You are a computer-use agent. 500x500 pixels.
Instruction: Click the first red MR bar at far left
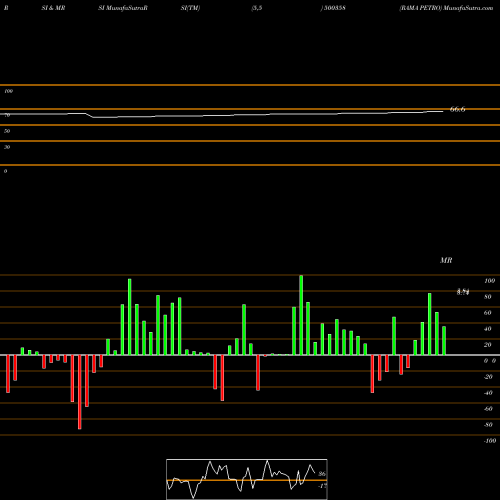click(8, 374)
